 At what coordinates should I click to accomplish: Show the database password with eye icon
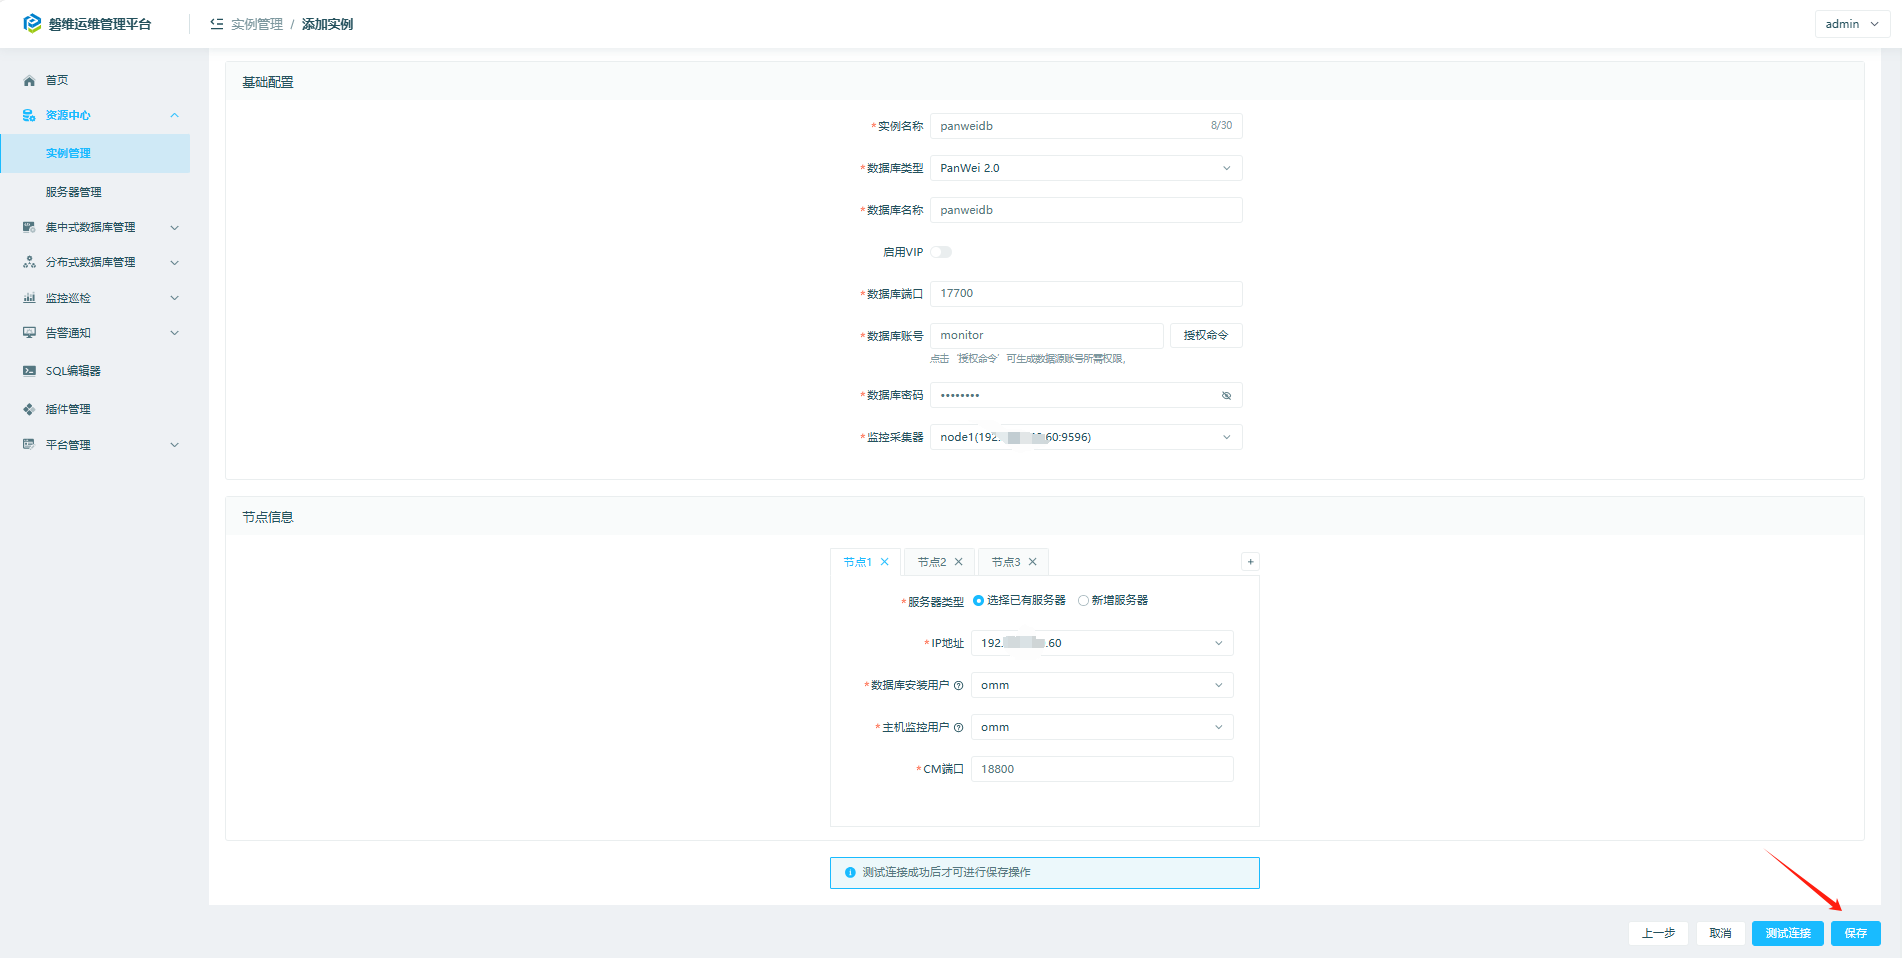[x=1227, y=396]
